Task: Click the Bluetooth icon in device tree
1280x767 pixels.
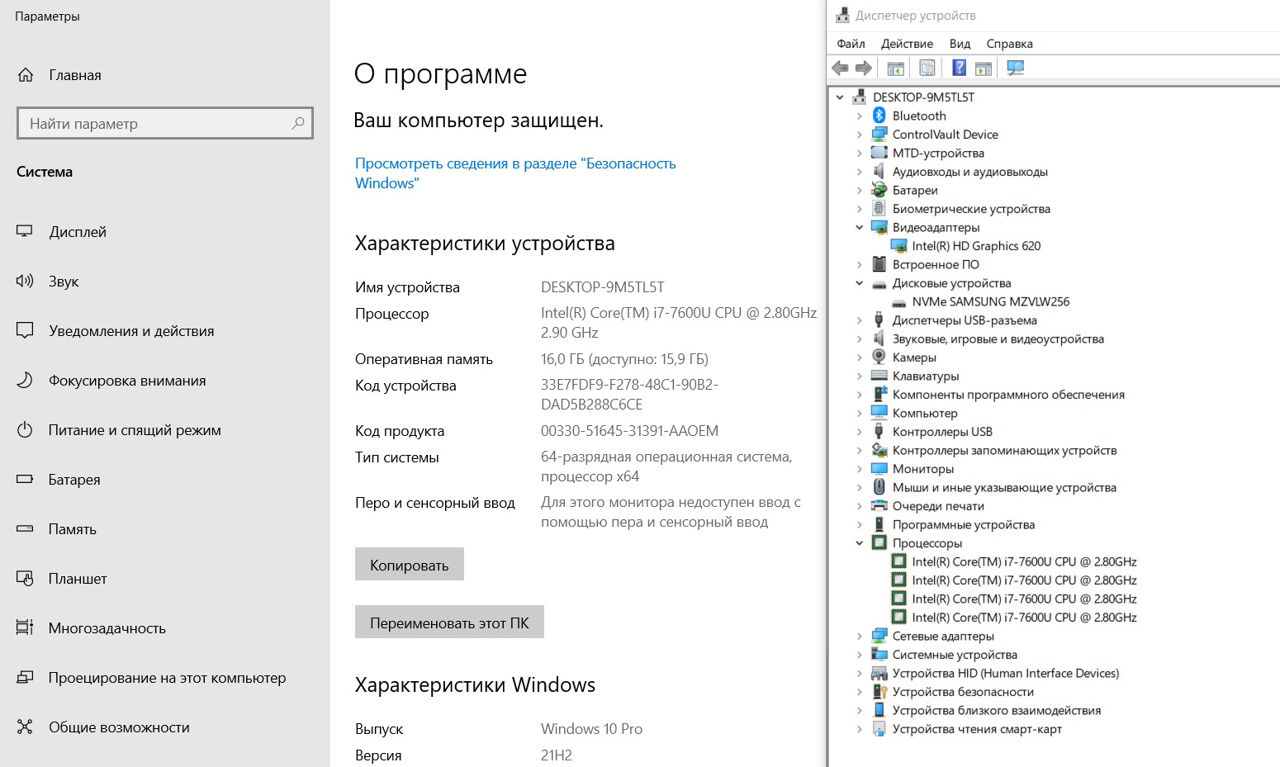Action: (879, 116)
